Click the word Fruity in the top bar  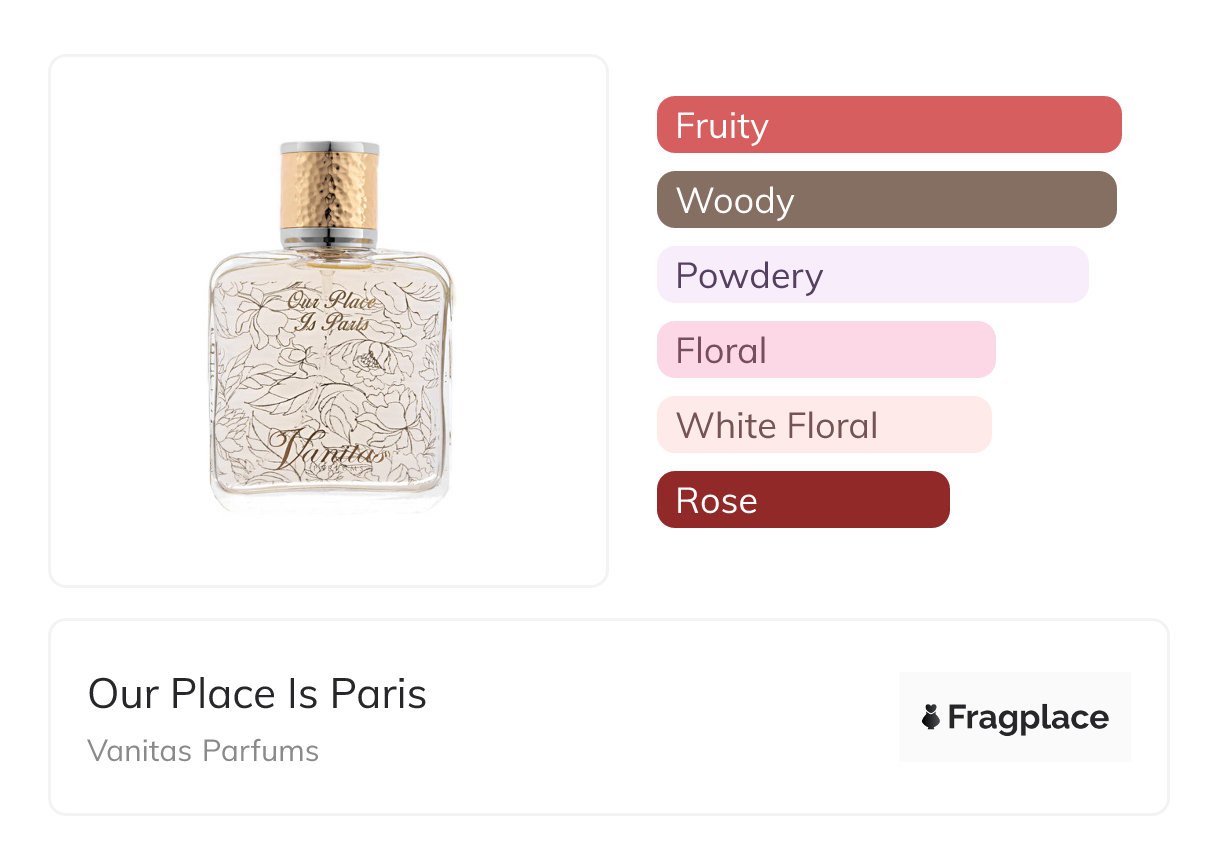coord(722,126)
